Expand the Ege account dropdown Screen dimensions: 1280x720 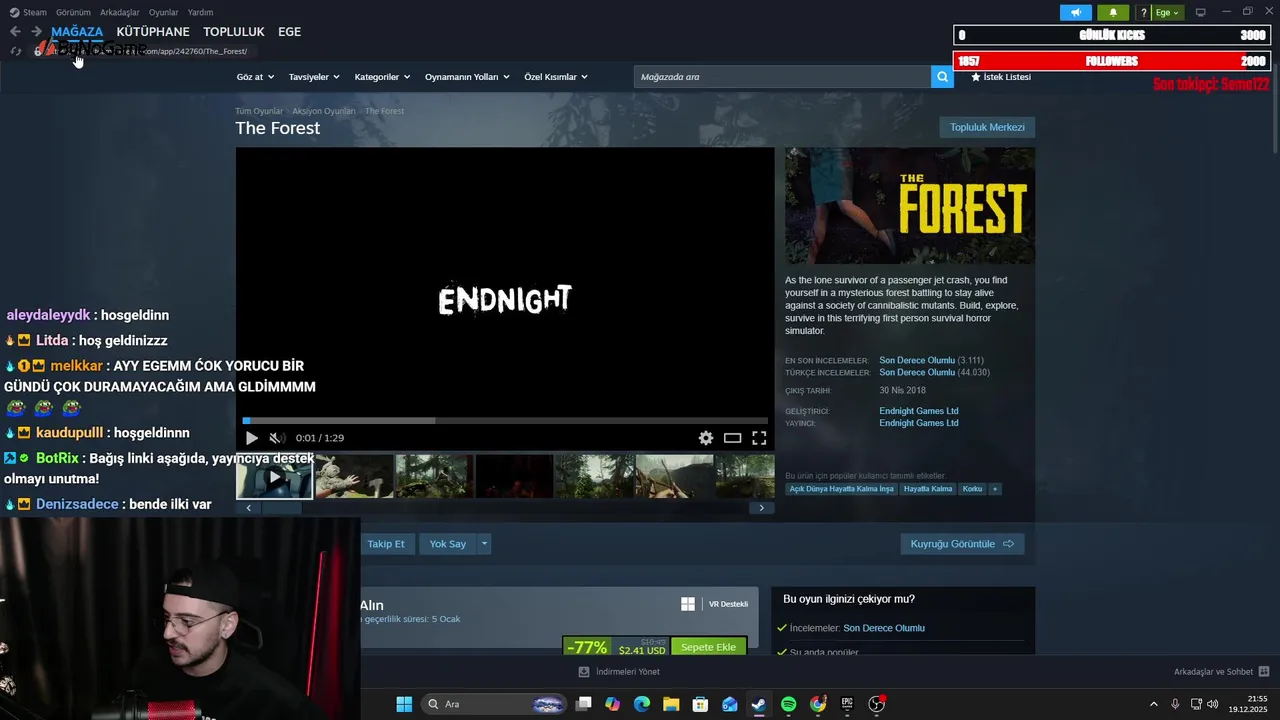pos(1167,12)
